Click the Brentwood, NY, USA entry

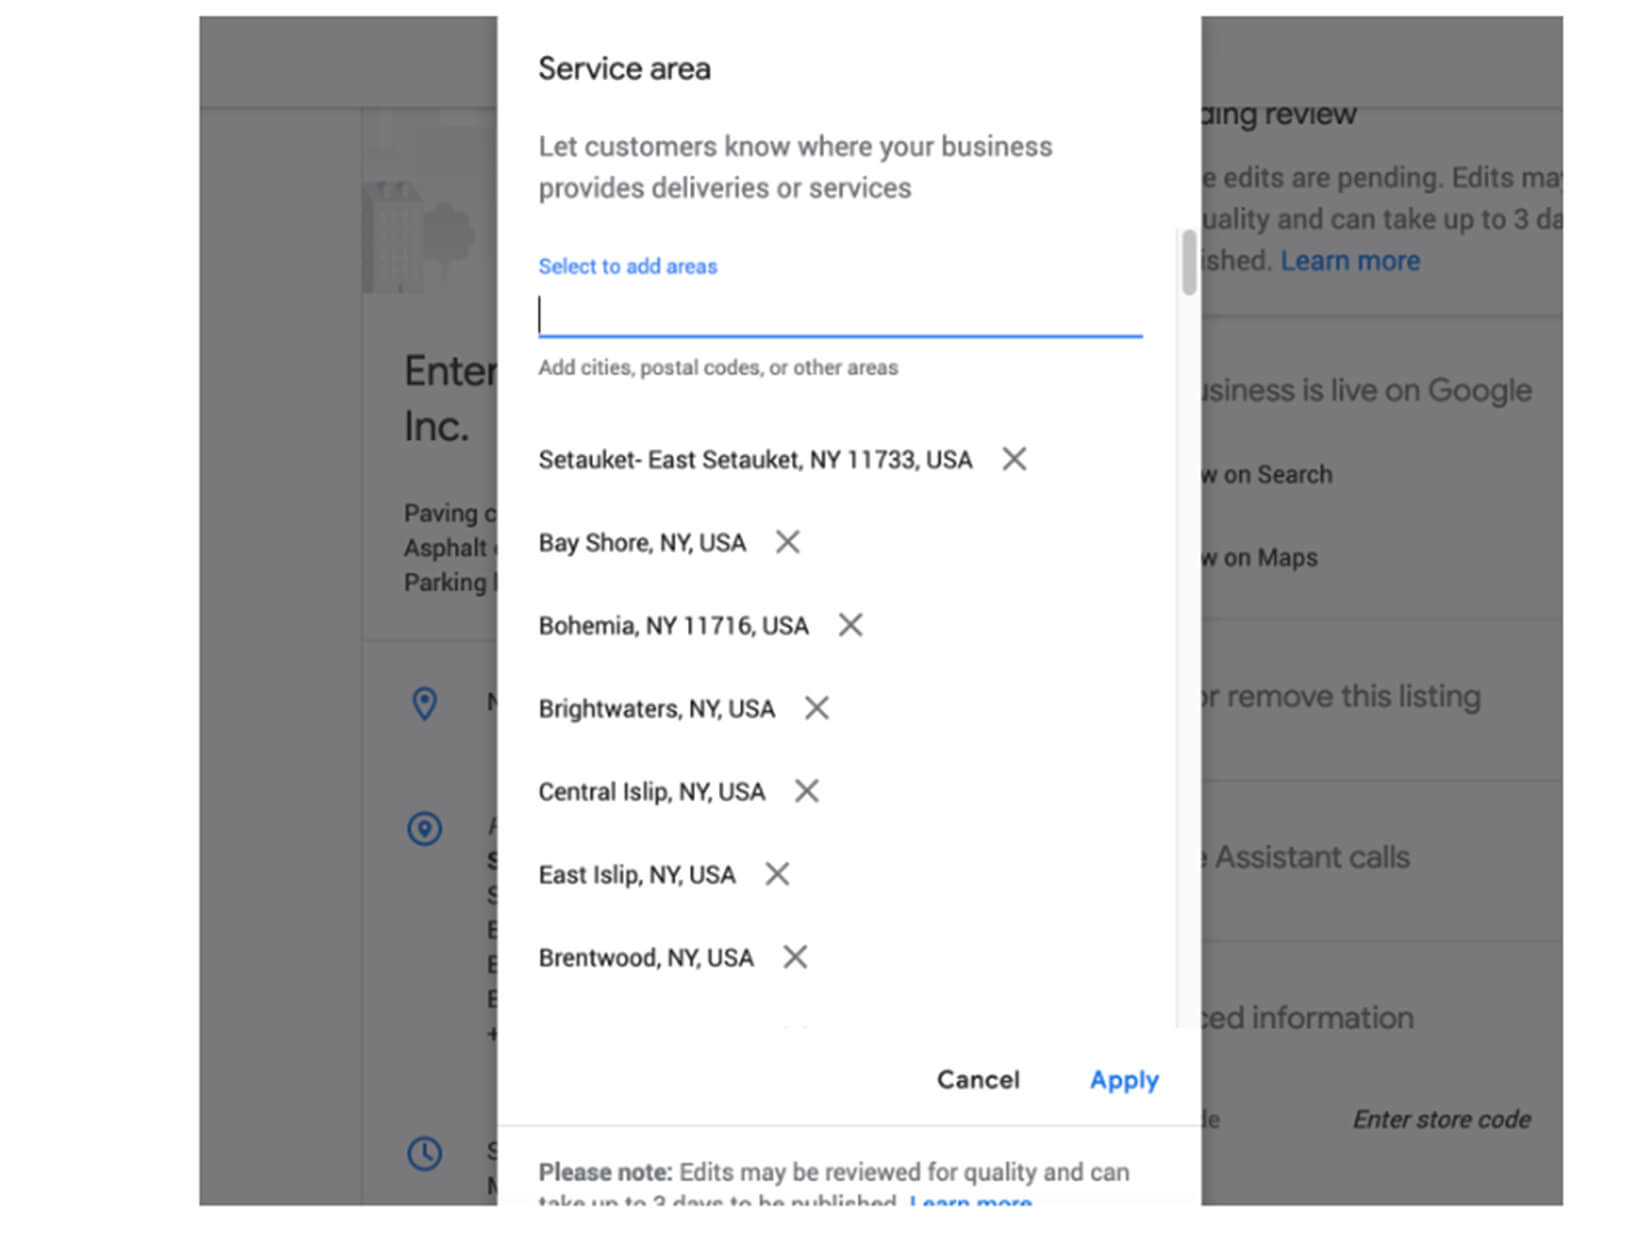click(x=646, y=958)
